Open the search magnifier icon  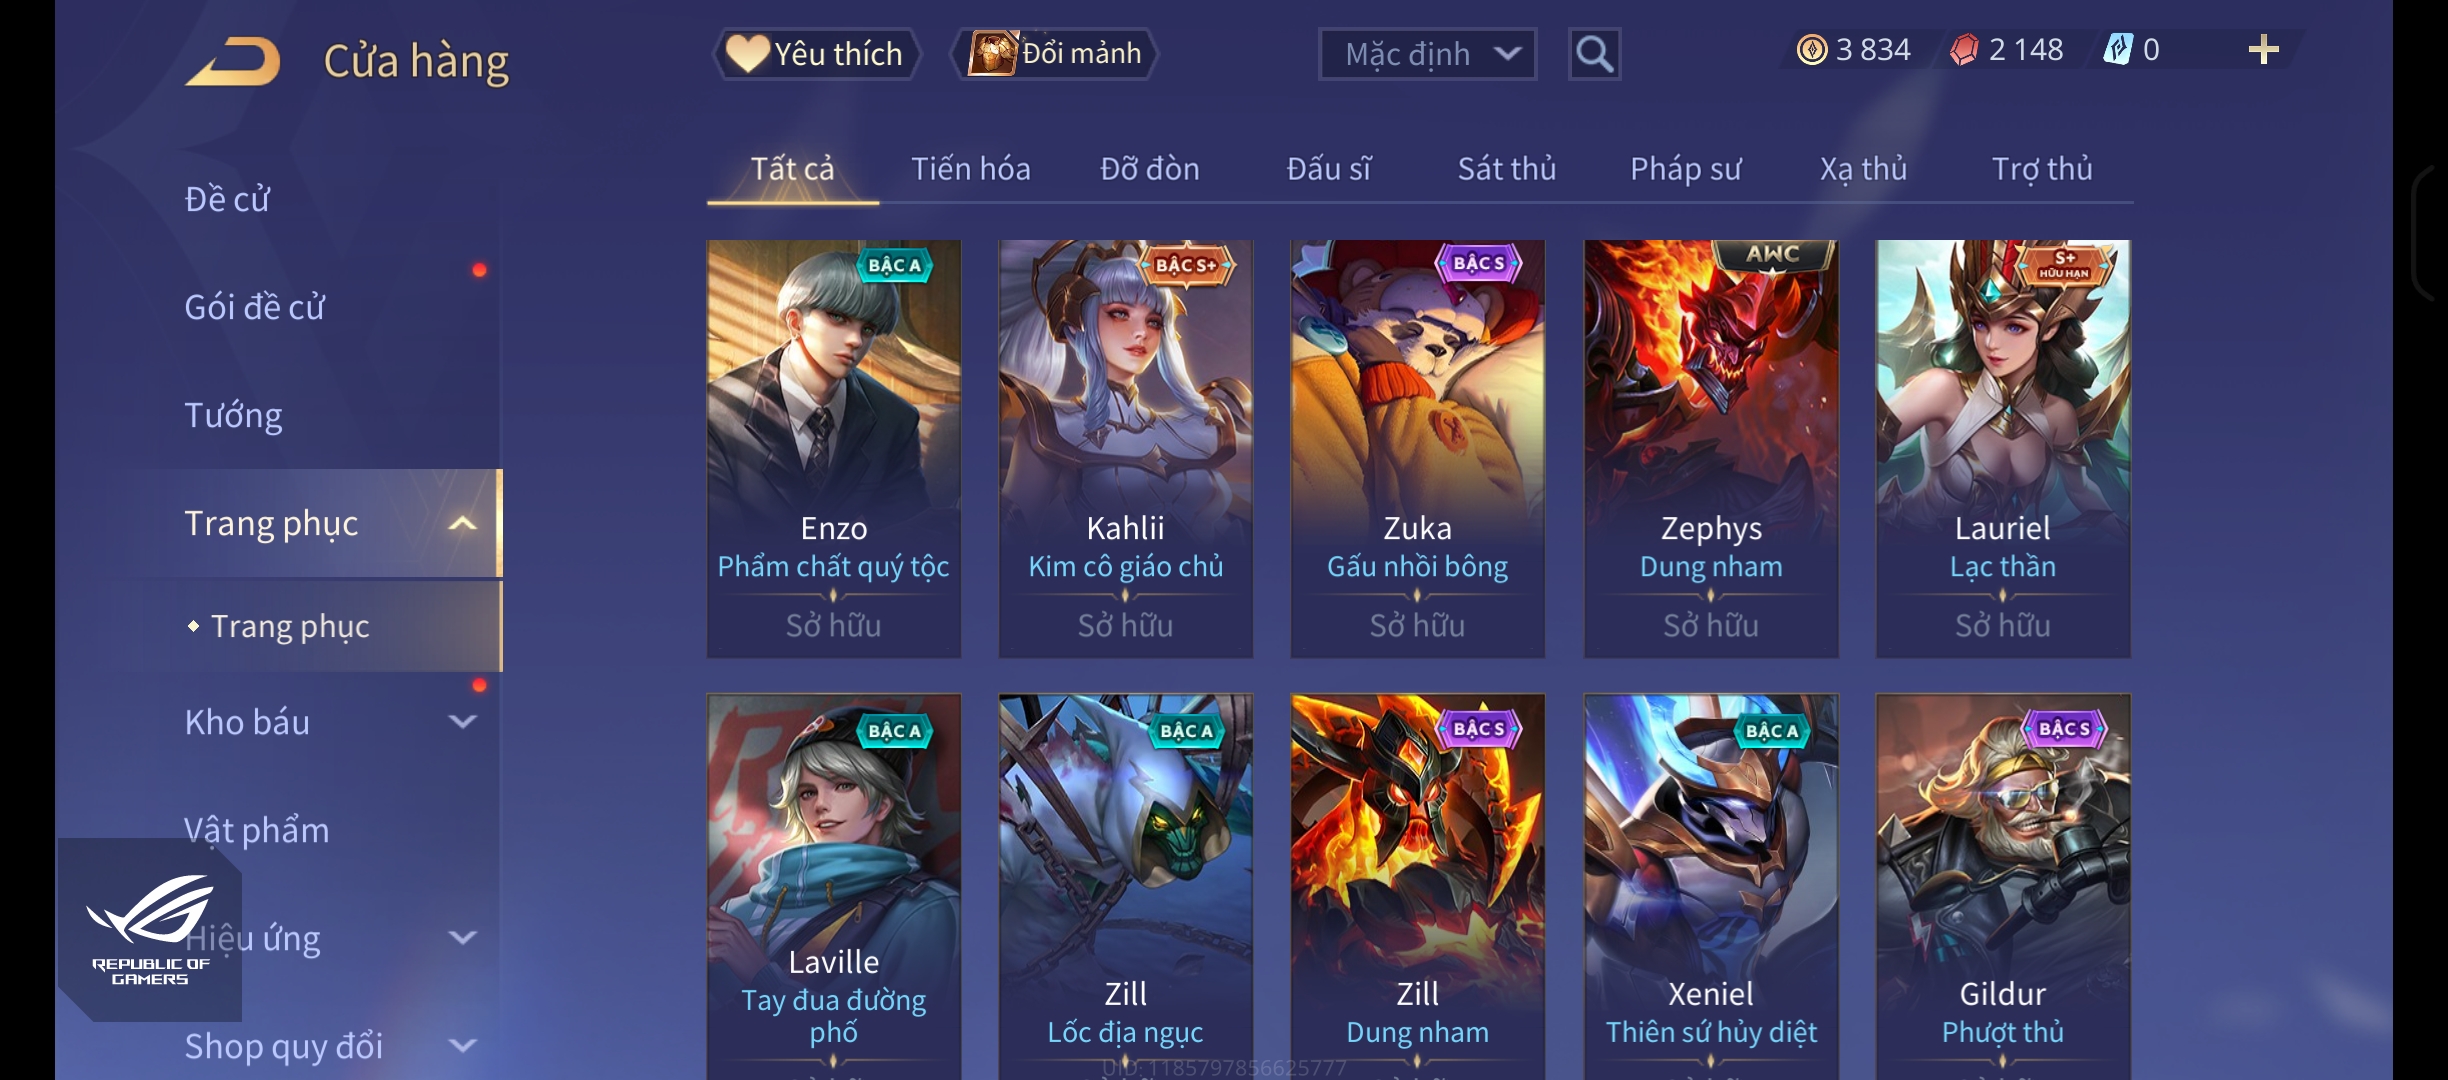coord(1594,54)
